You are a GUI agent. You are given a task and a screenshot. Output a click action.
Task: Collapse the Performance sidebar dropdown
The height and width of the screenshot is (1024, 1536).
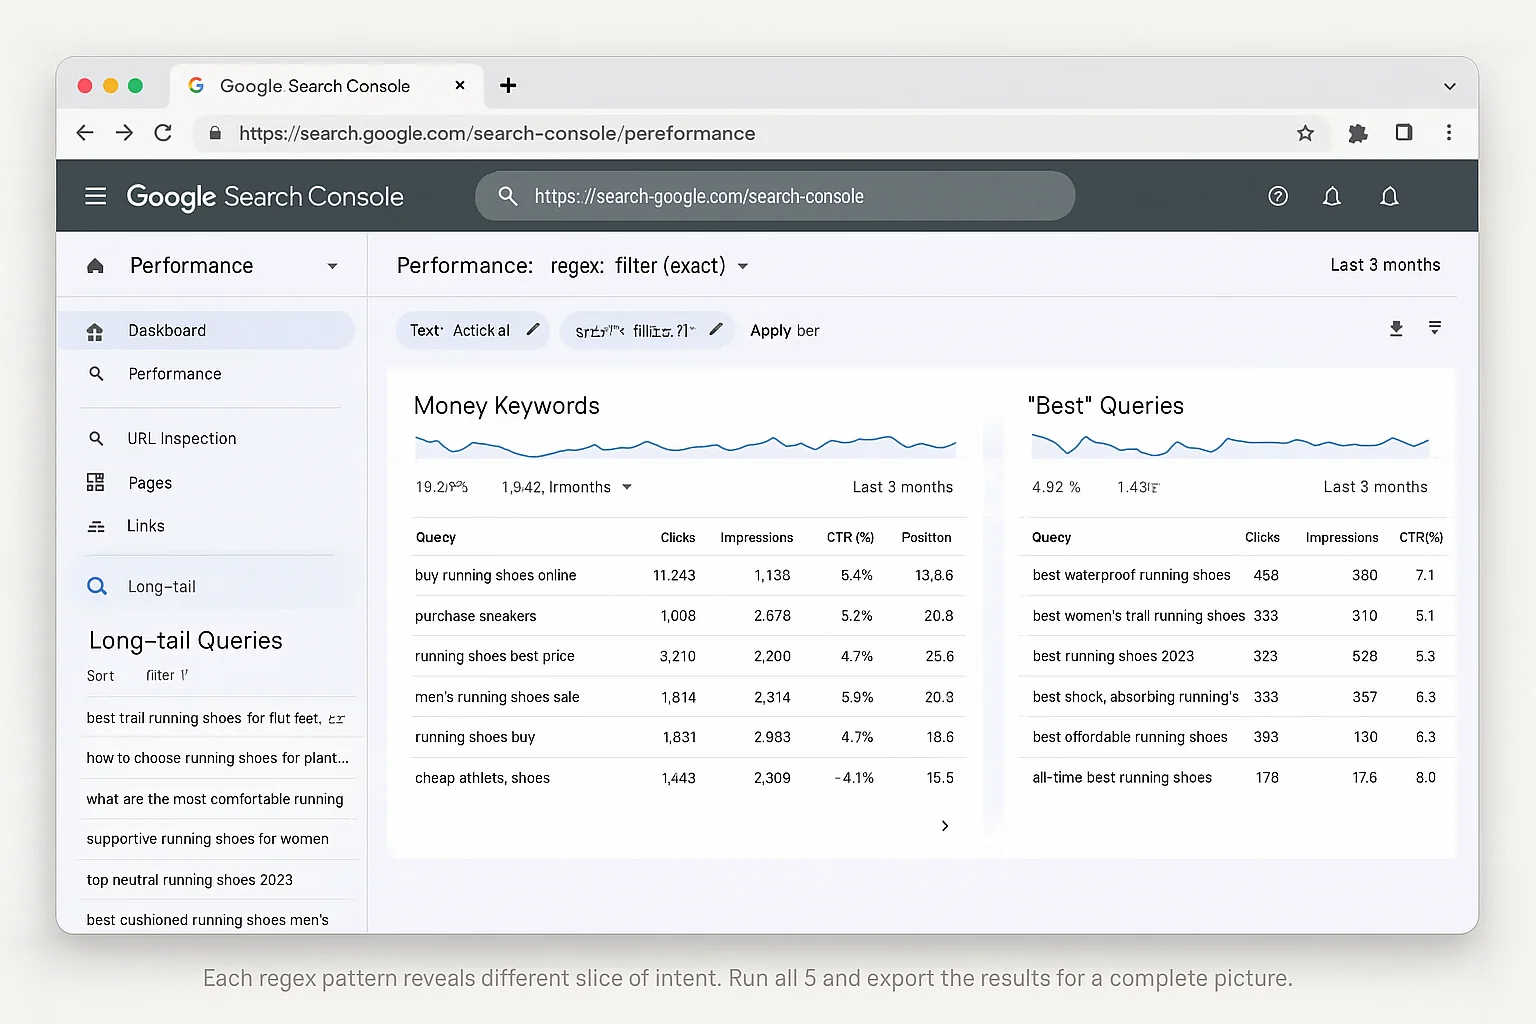(x=332, y=265)
